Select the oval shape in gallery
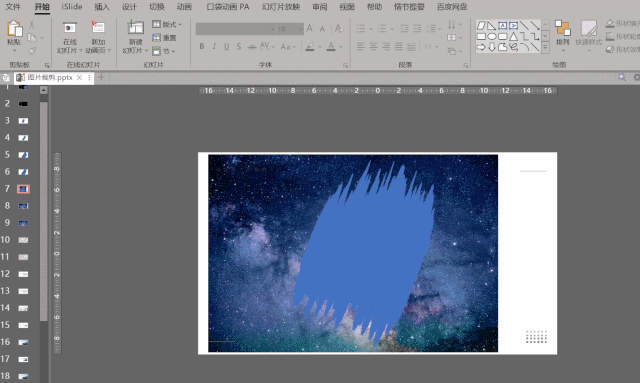This screenshot has height=383, width=640. pyautogui.click(x=492, y=37)
